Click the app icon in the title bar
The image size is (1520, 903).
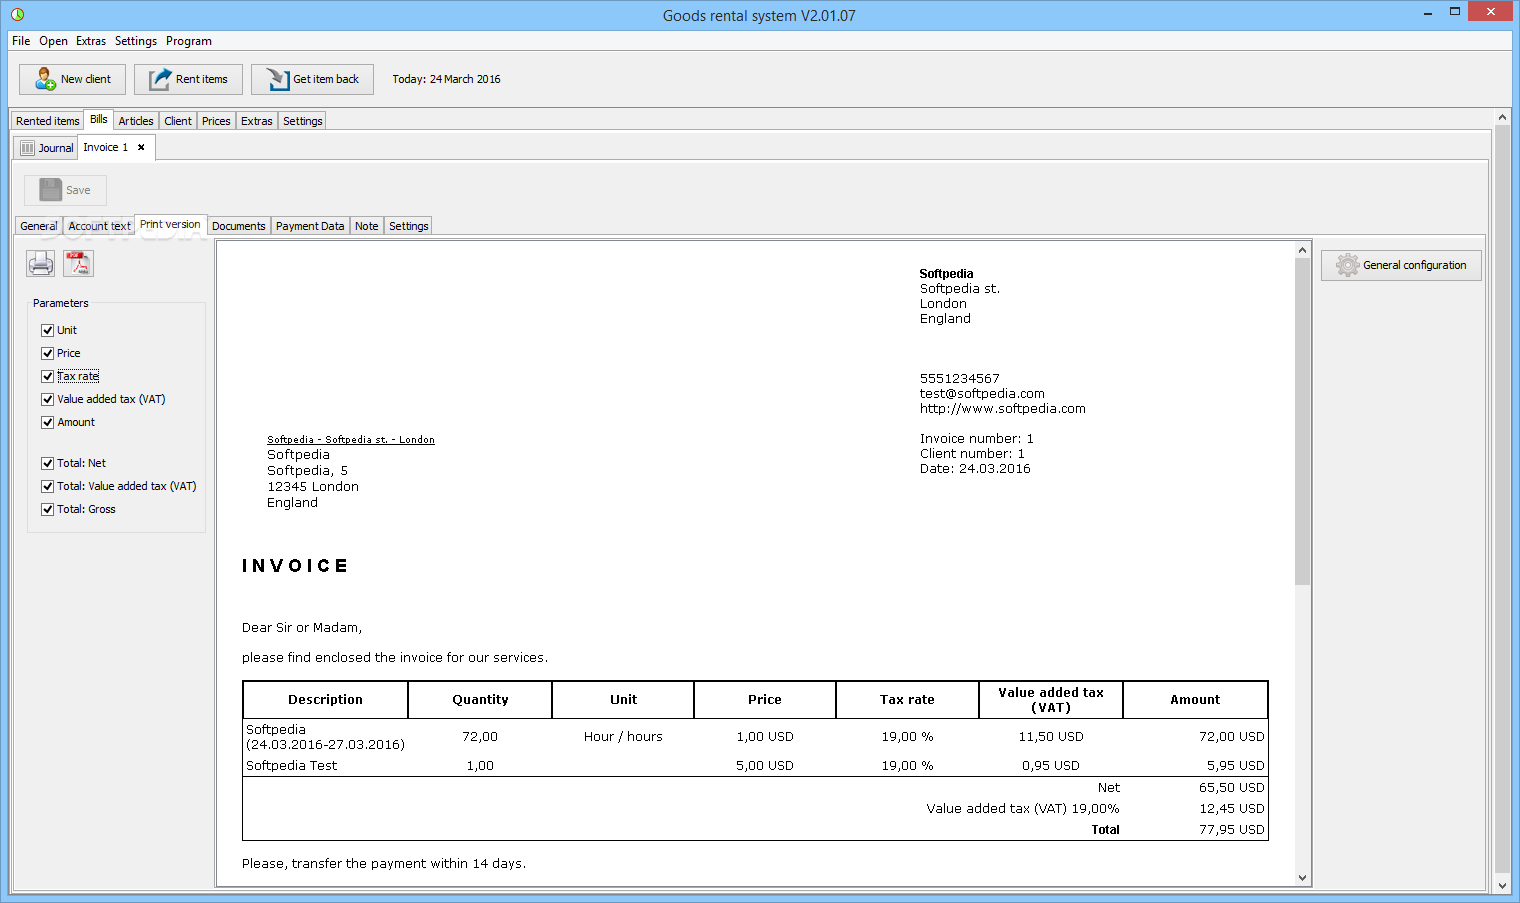(x=17, y=15)
